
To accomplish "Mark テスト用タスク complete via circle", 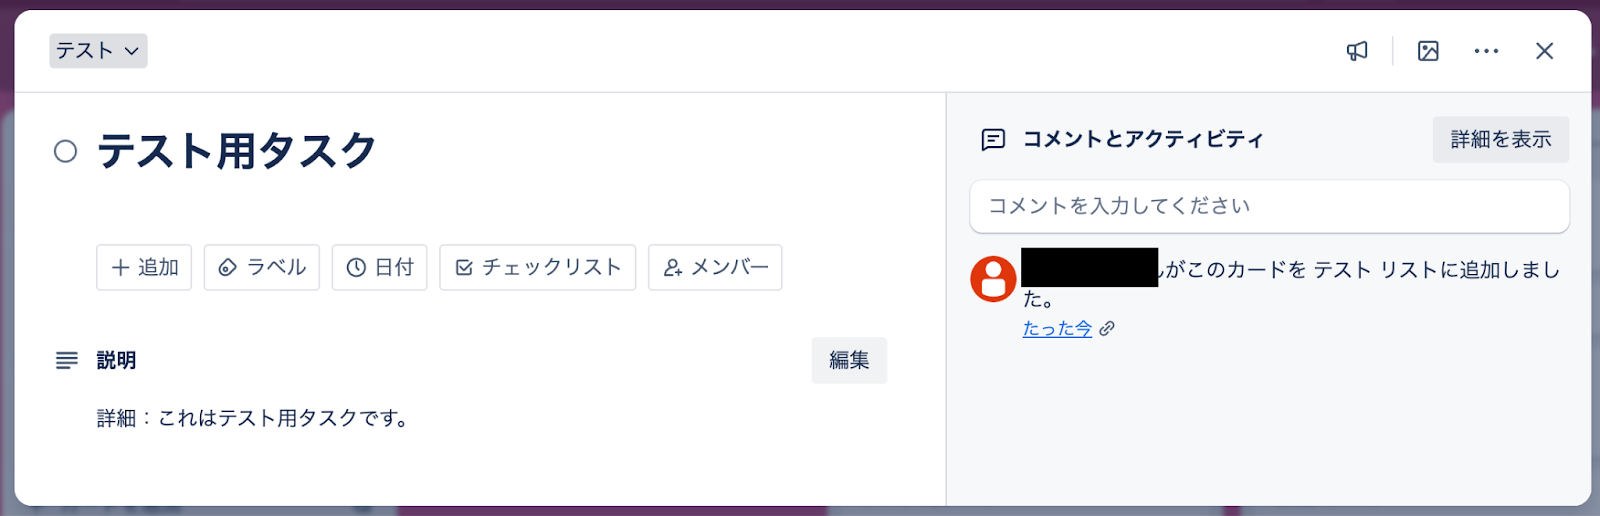I will point(65,151).
